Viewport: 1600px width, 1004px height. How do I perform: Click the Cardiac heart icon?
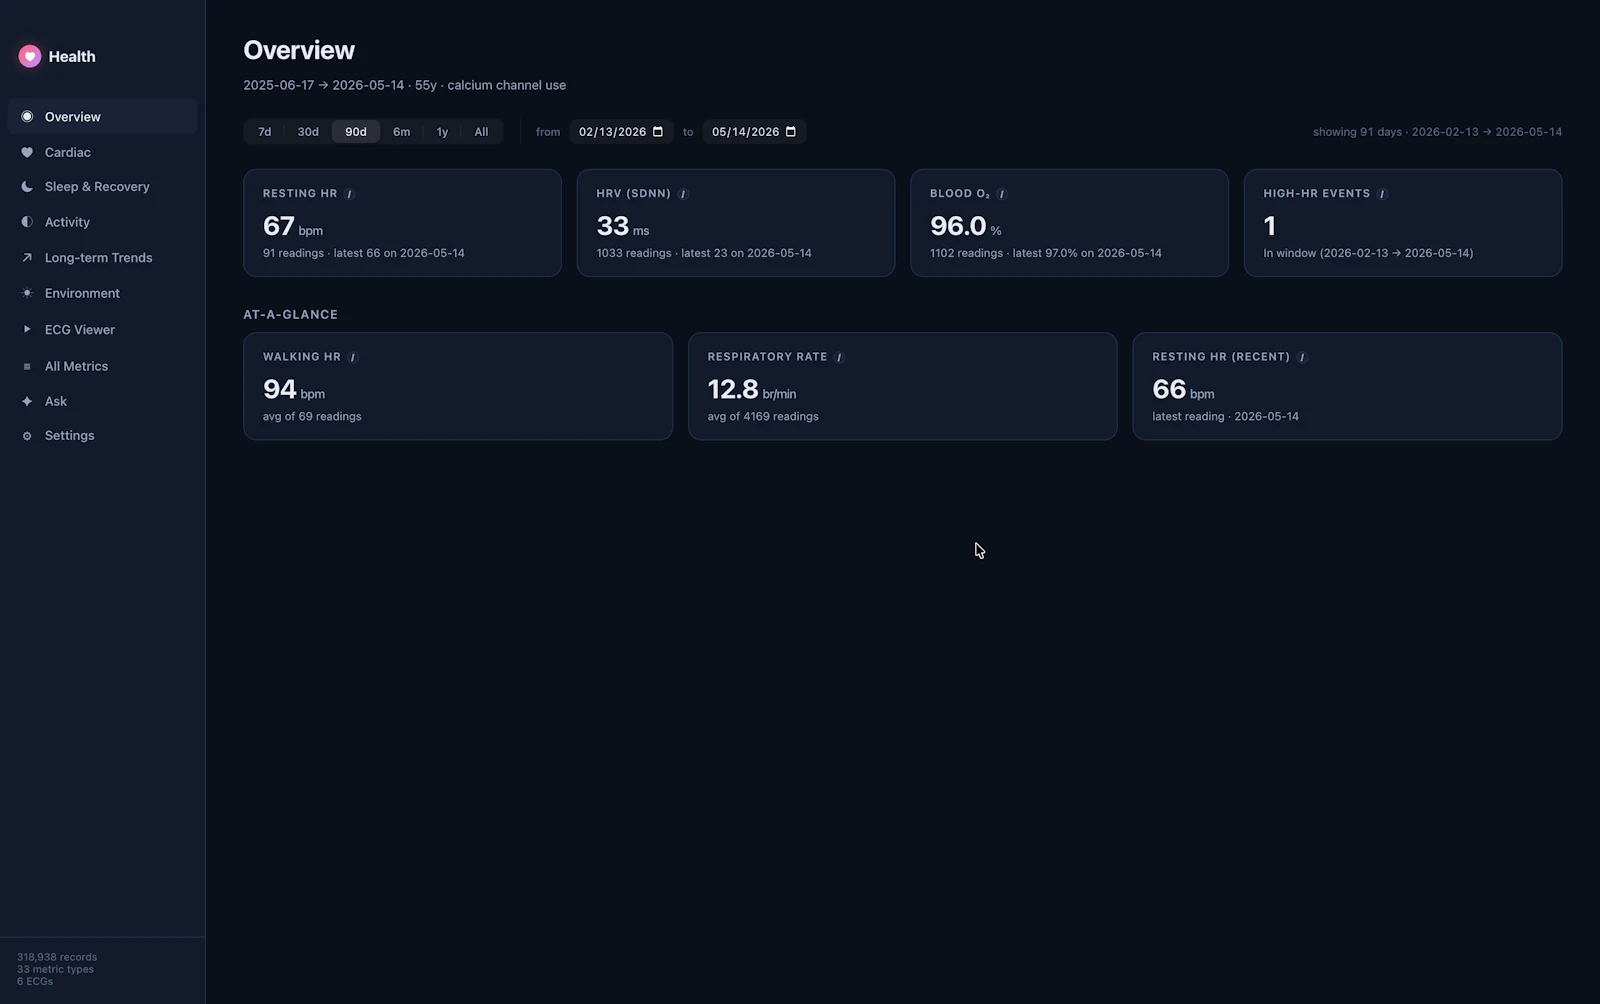[27, 152]
